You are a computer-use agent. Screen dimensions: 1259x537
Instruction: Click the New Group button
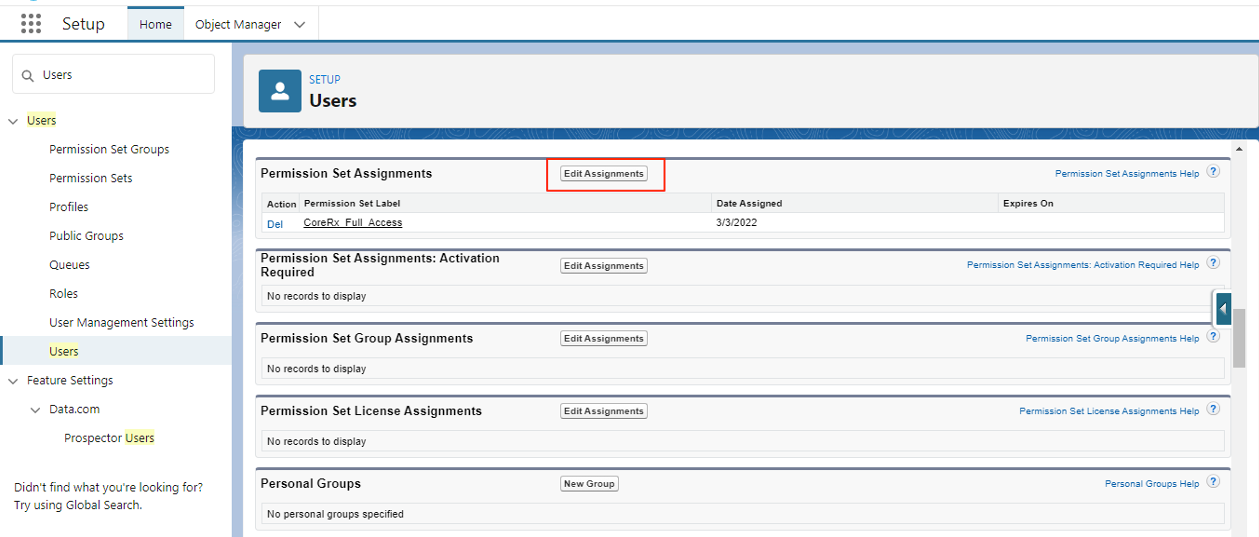coord(589,484)
